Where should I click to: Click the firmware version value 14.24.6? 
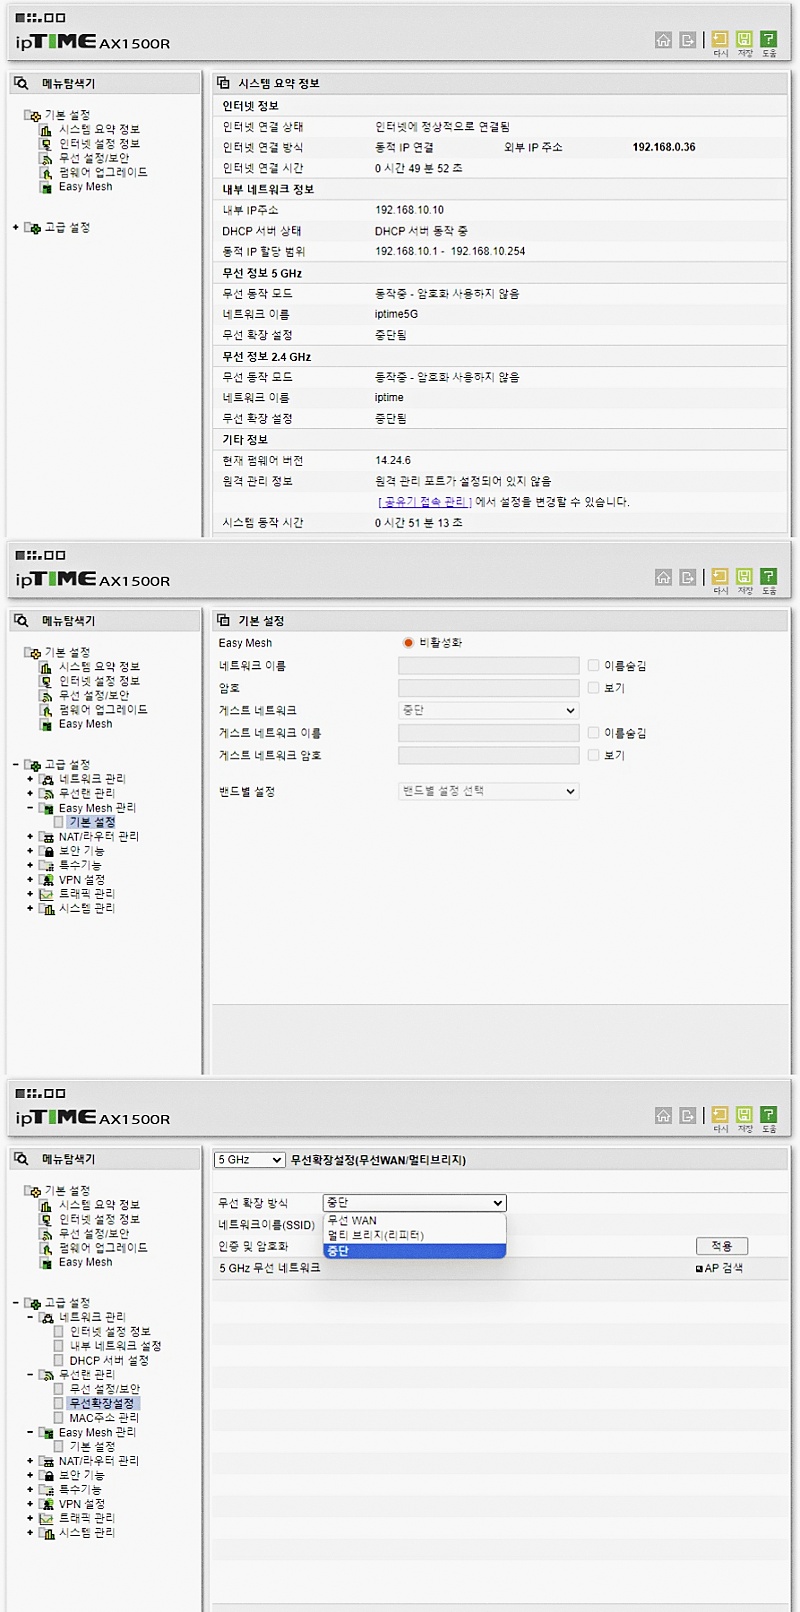(x=393, y=461)
